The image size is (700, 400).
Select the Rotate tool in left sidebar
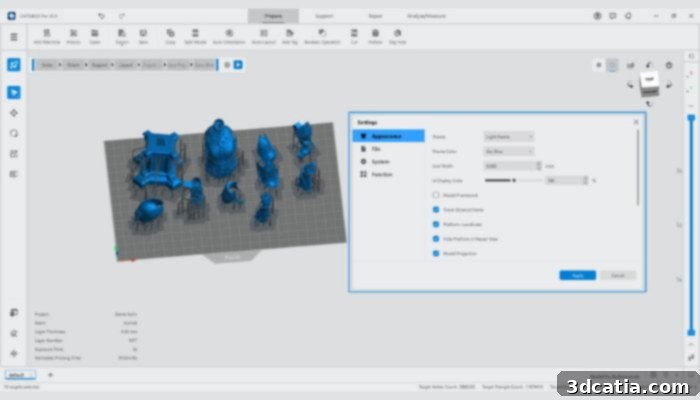click(14, 133)
